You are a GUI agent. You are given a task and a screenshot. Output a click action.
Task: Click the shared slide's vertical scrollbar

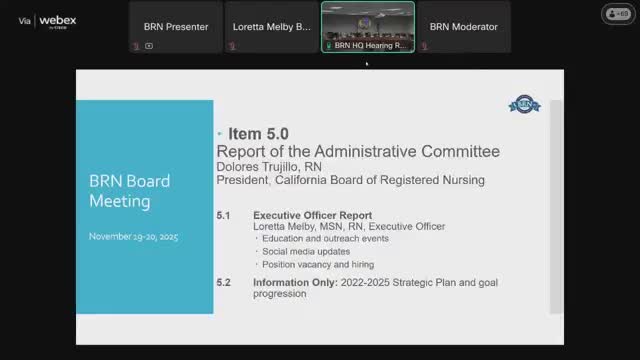(x=556, y=207)
